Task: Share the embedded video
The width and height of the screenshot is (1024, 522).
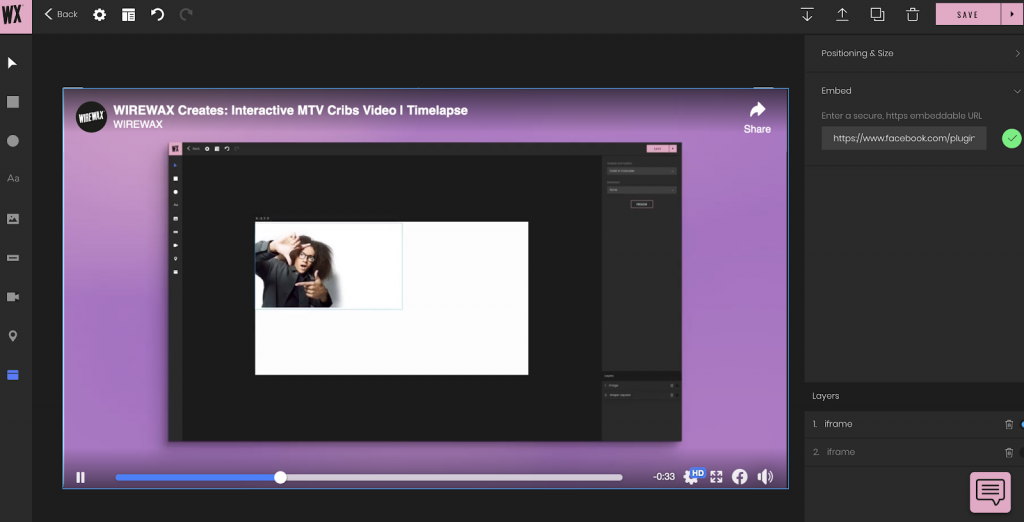Action: [x=757, y=118]
